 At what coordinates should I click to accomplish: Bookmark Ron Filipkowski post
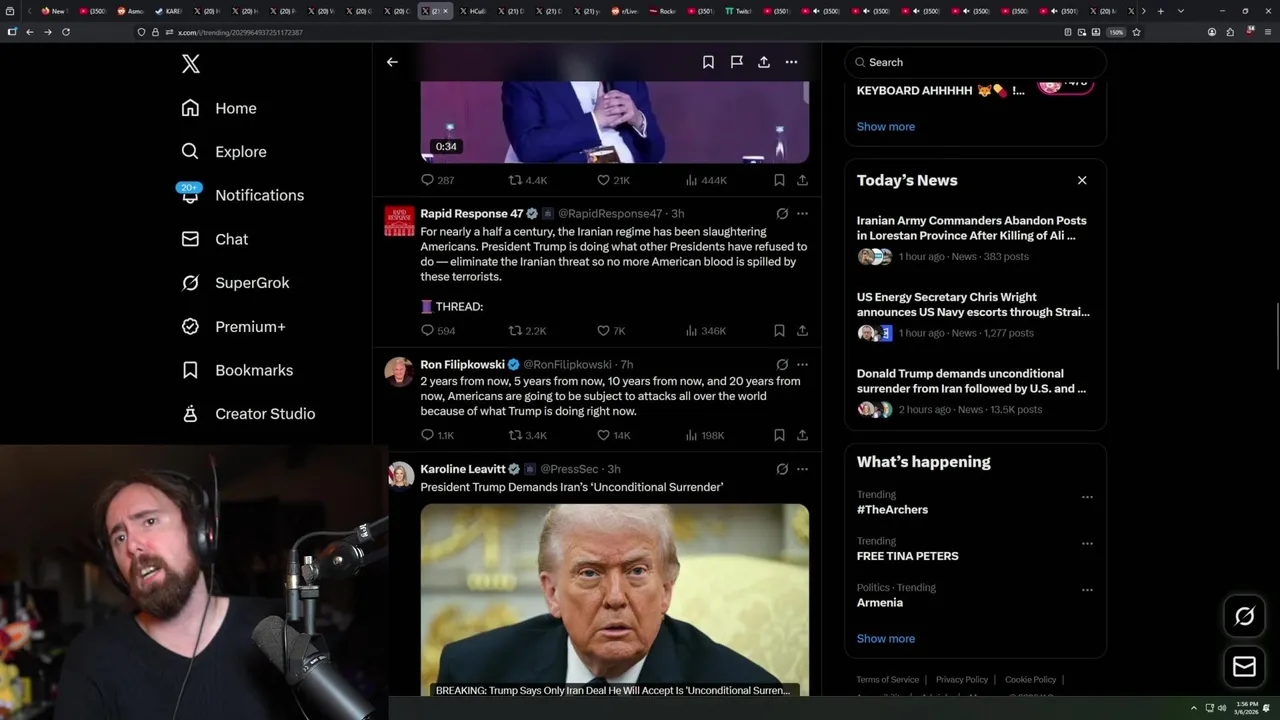779,436
